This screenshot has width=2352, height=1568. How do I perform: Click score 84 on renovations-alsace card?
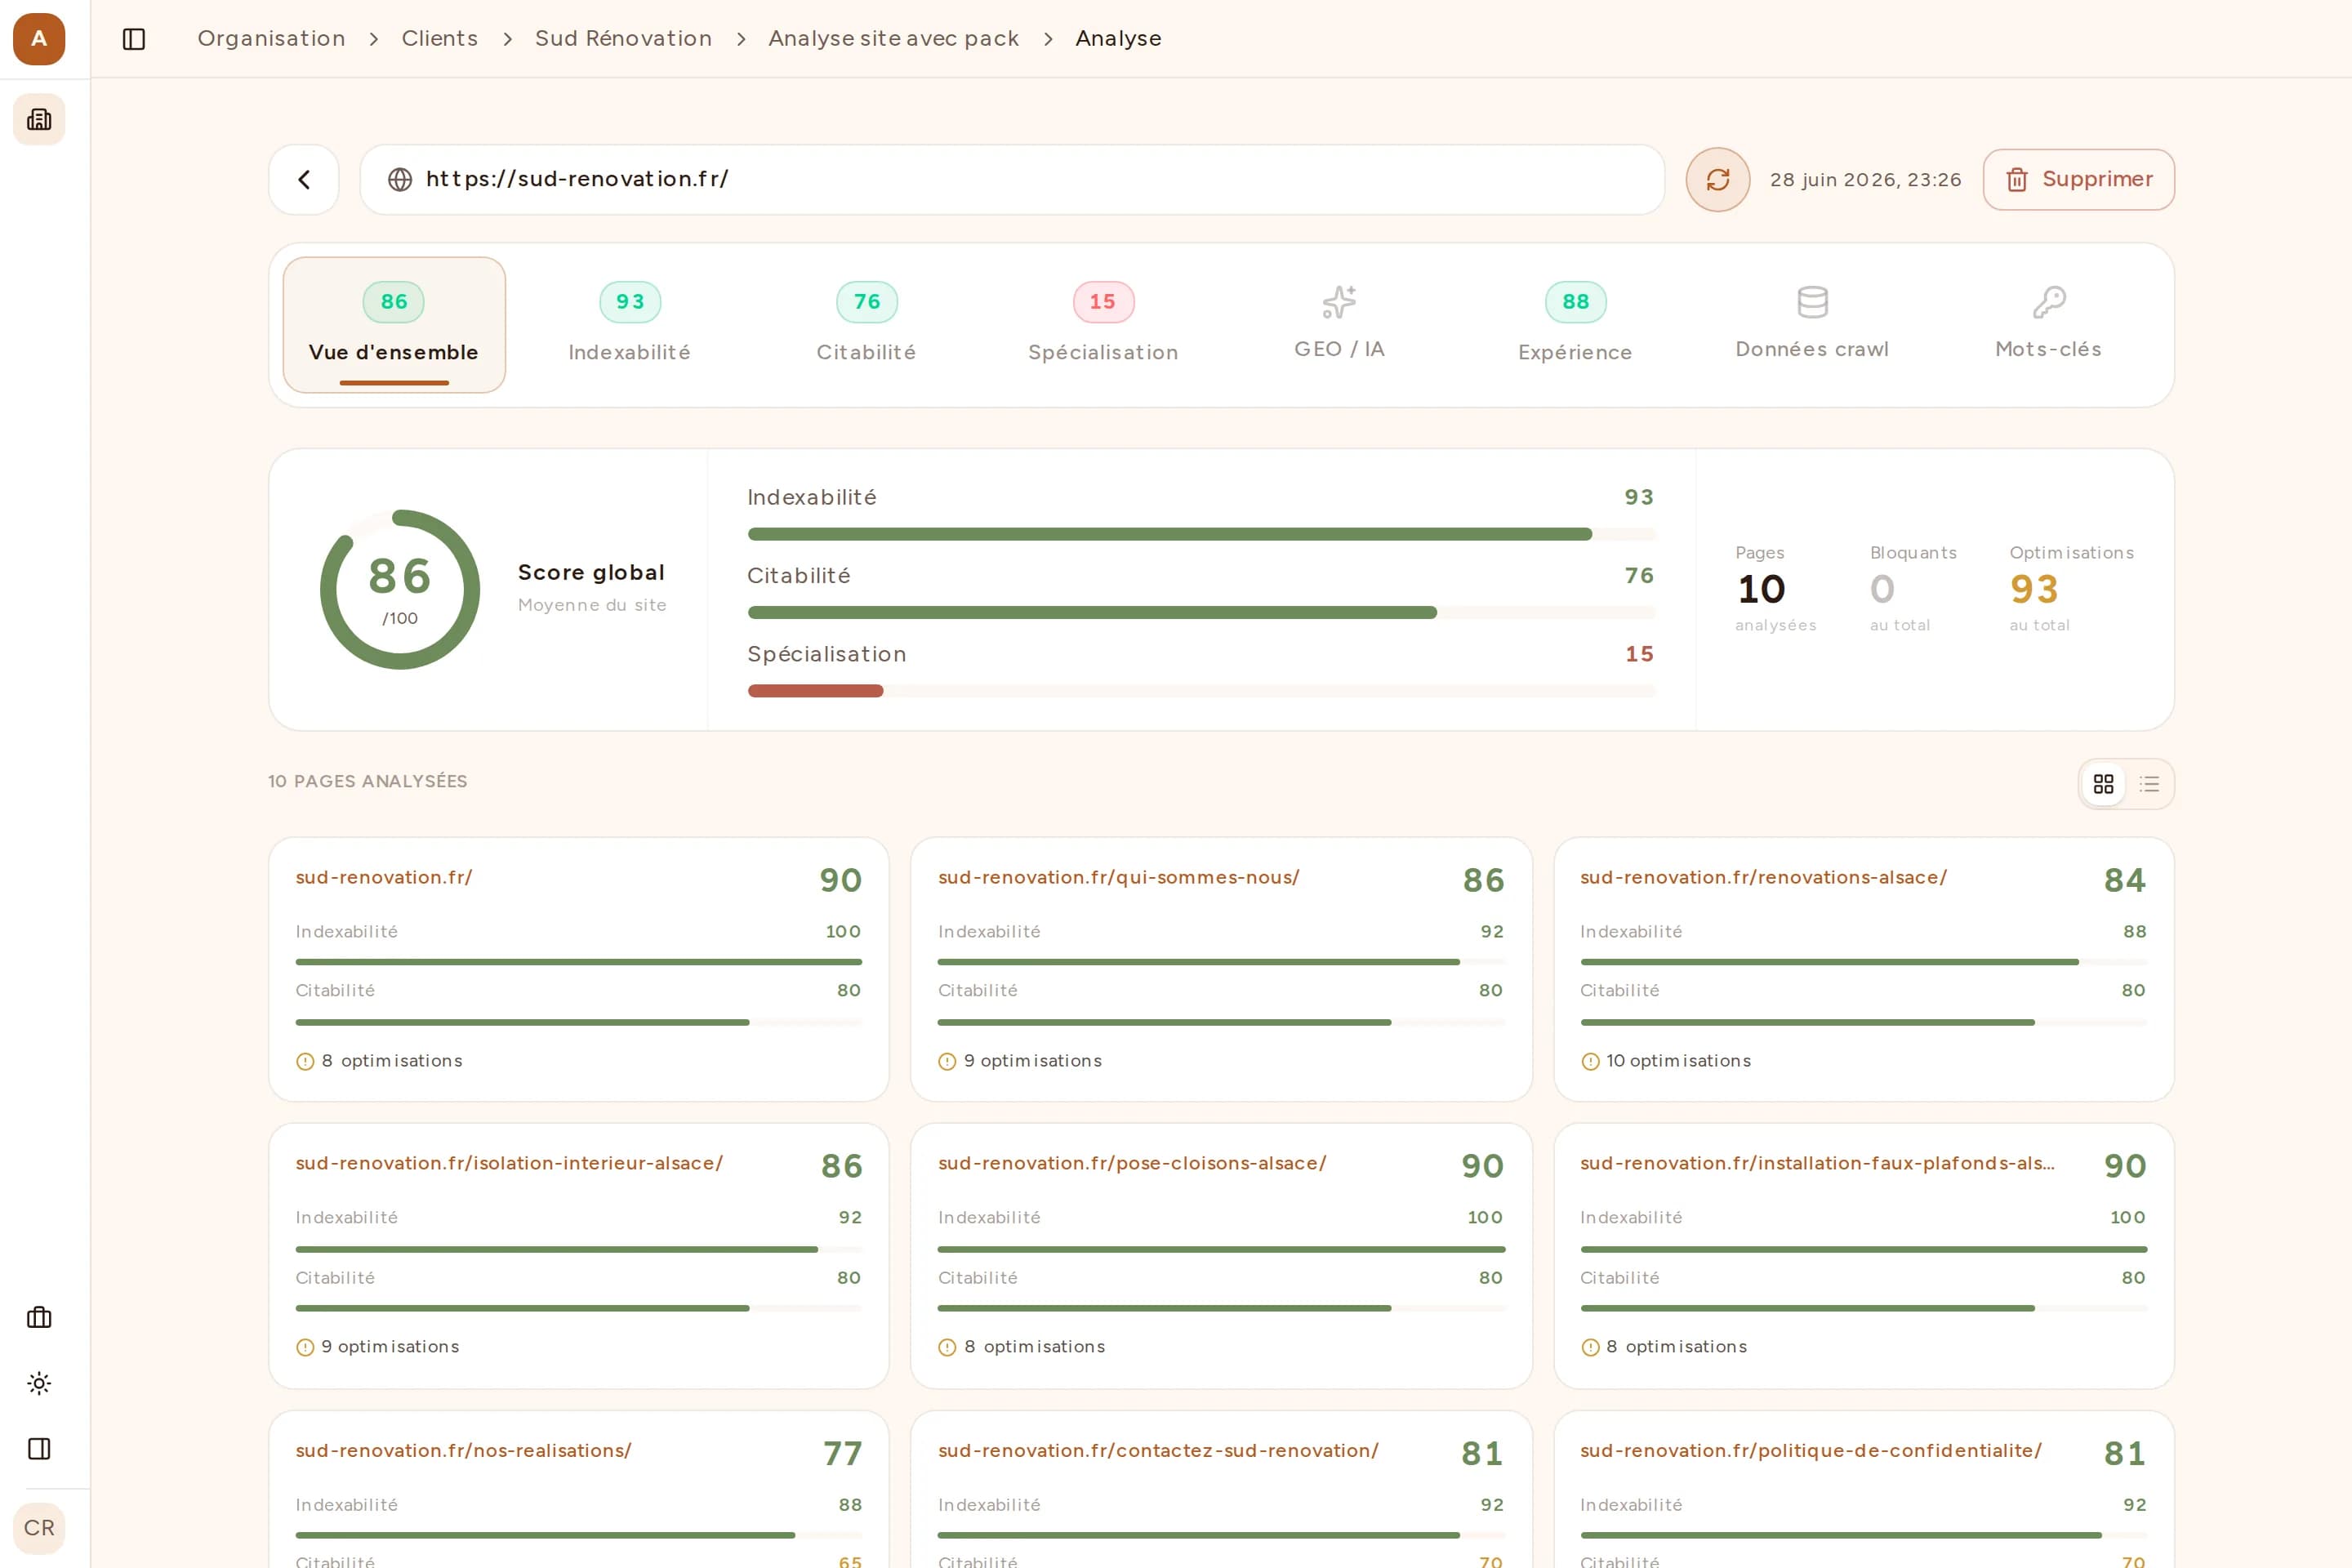coord(2124,880)
